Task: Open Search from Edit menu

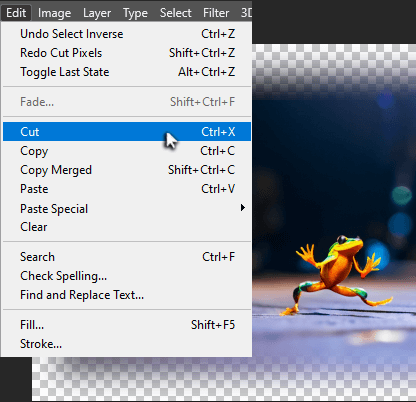Action: pyautogui.click(x=127, y=257)
